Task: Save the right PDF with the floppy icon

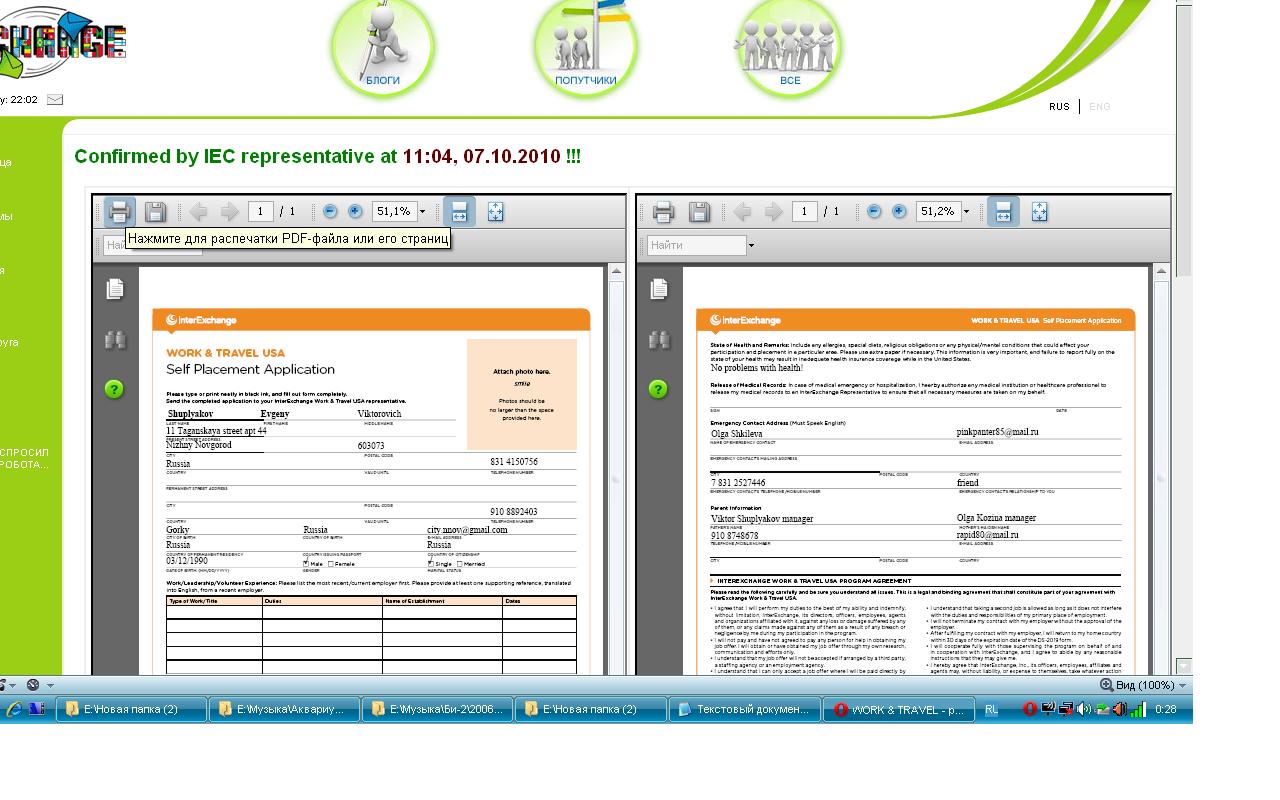Action: click(699, 211)
